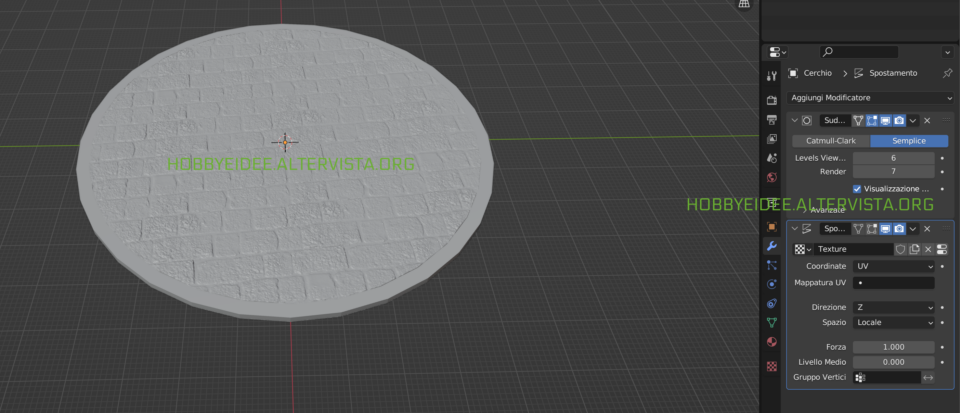960x413 pixels.
Task: Open the Modifiers wrench tab
Action: pyautogui.click(x=771, y=246)
